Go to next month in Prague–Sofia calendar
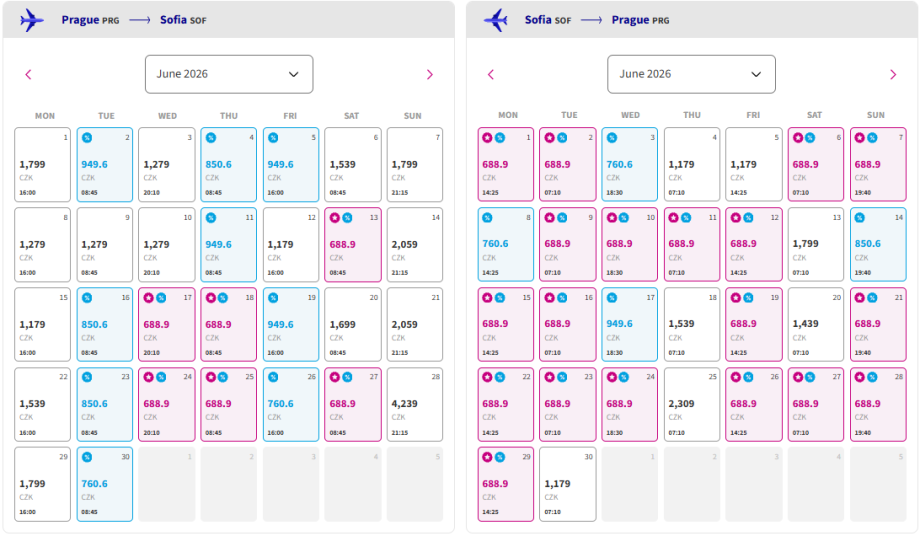Viewport: 920px width, 536px height. click(430, 74)
